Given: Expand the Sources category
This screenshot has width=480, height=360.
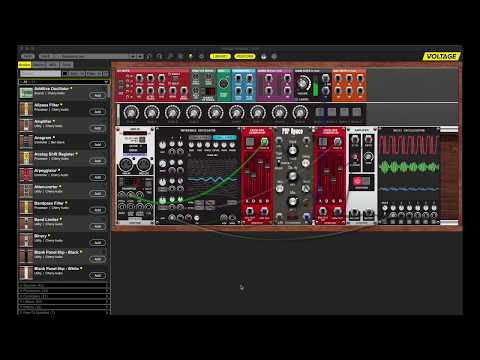Looking at the screenshot, I should 64,286.
